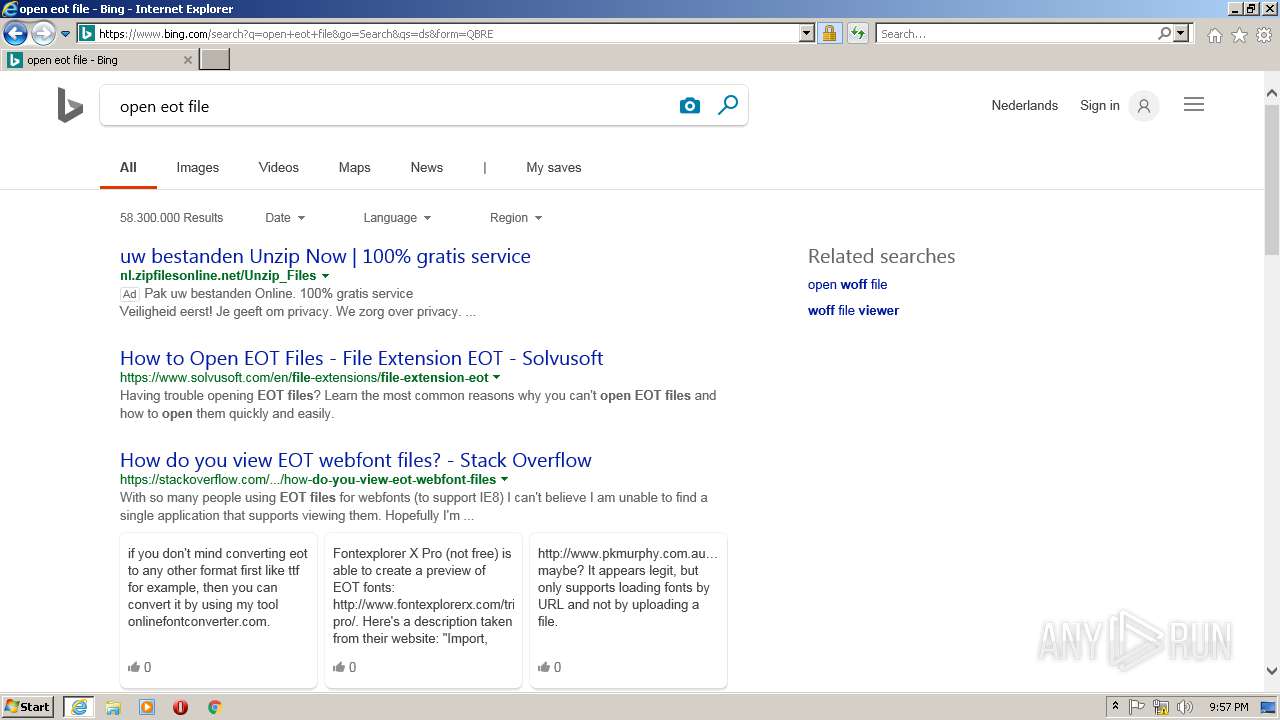The image size is (1280, 720).
Task: Select the All results tab
Action: [x=128, y=168]
